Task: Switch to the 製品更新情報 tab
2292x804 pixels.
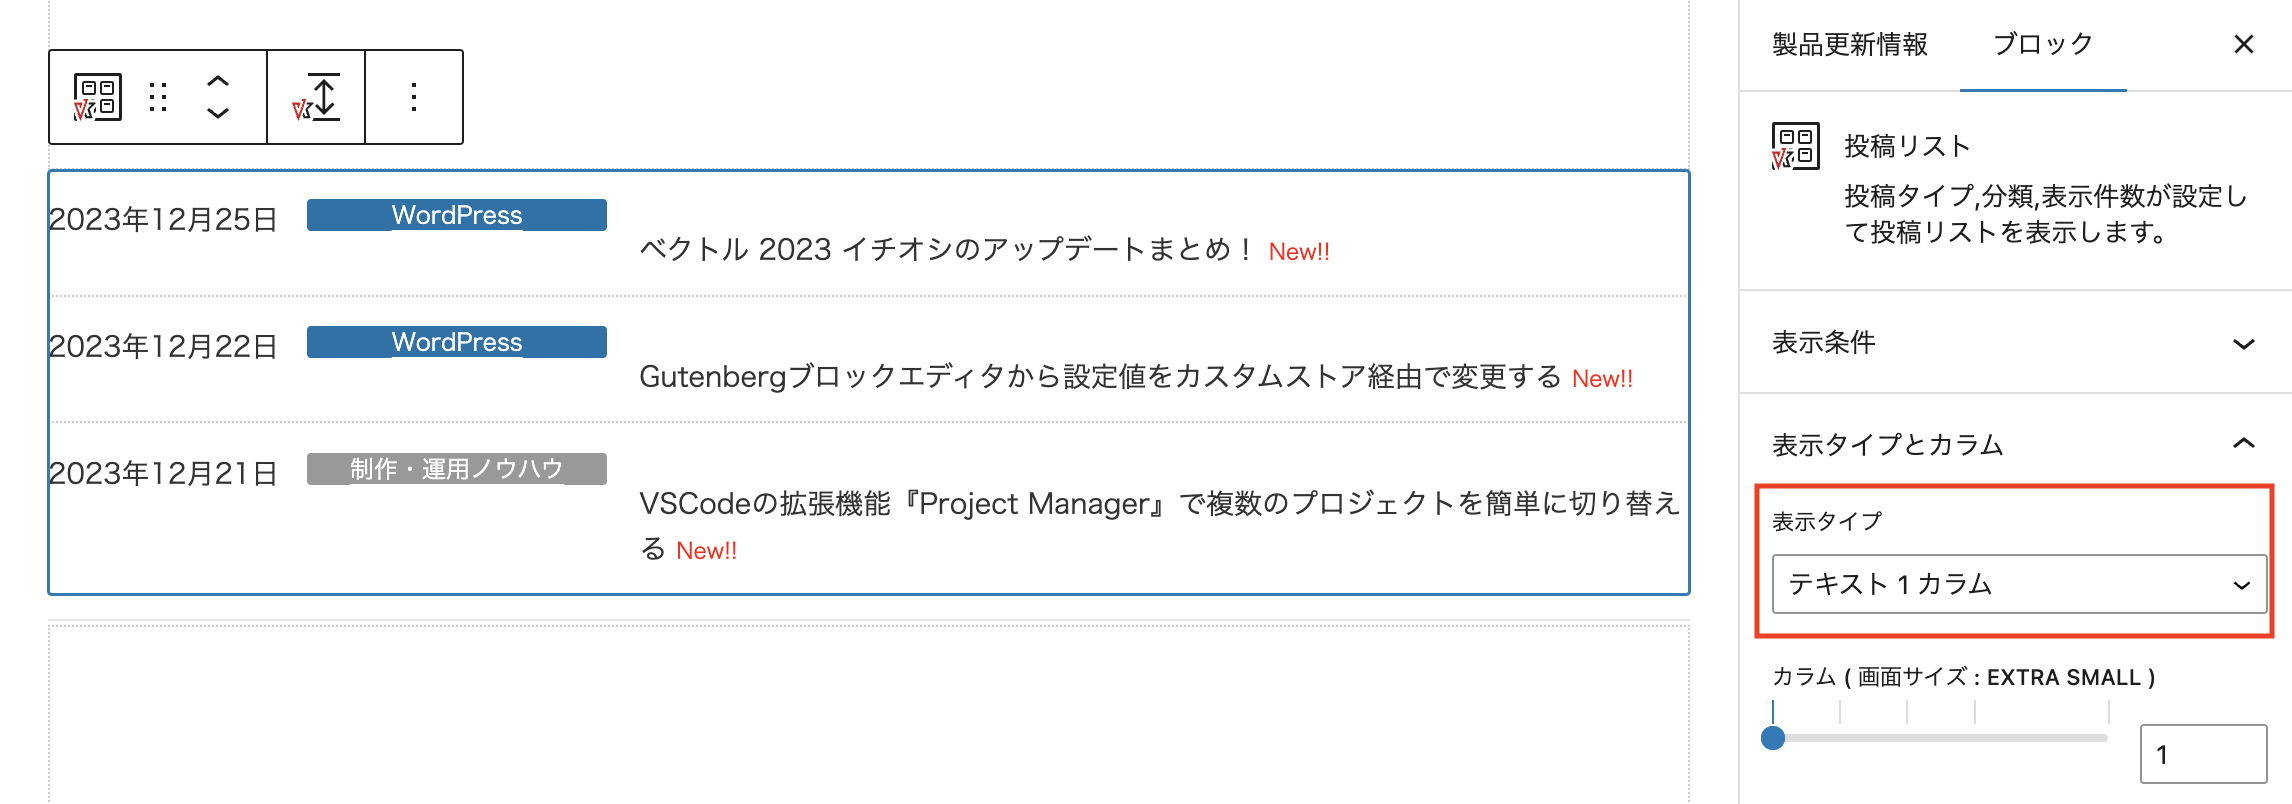Action: (x=1850, y=44)
